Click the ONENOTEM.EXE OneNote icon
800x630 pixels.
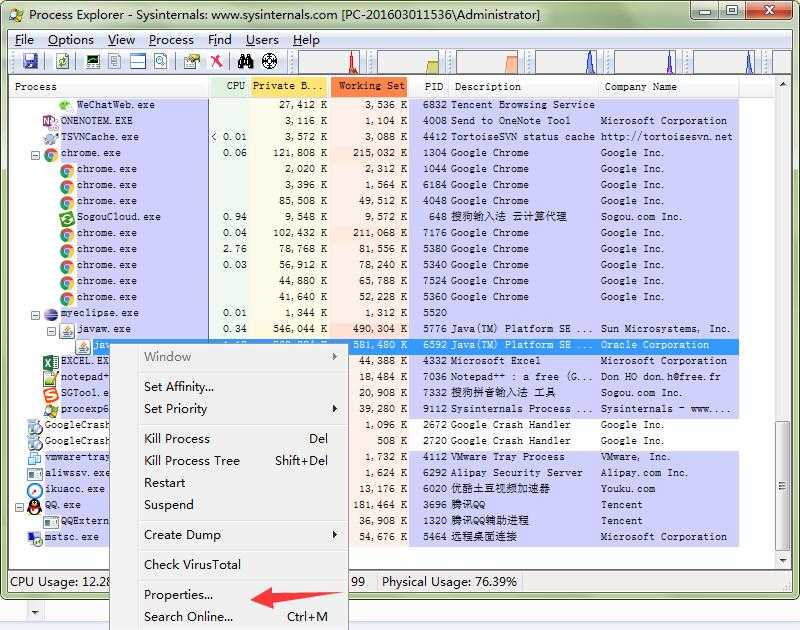49,121
